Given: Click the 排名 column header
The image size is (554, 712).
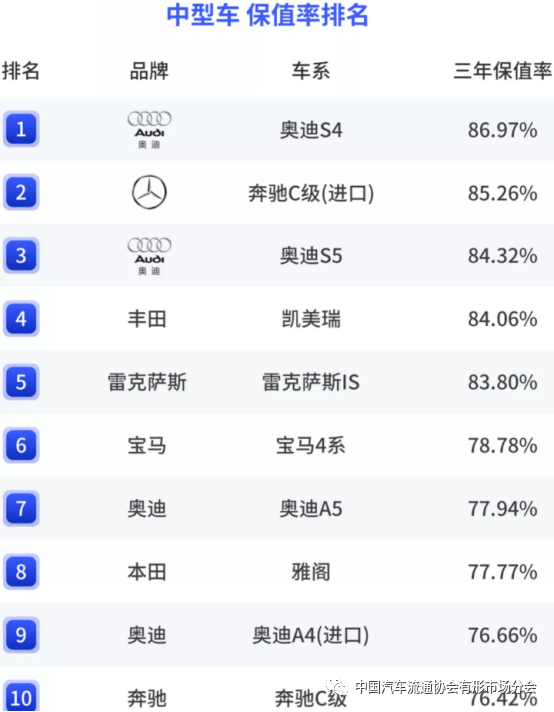Looking at the screenshot, I should point(21,71).
